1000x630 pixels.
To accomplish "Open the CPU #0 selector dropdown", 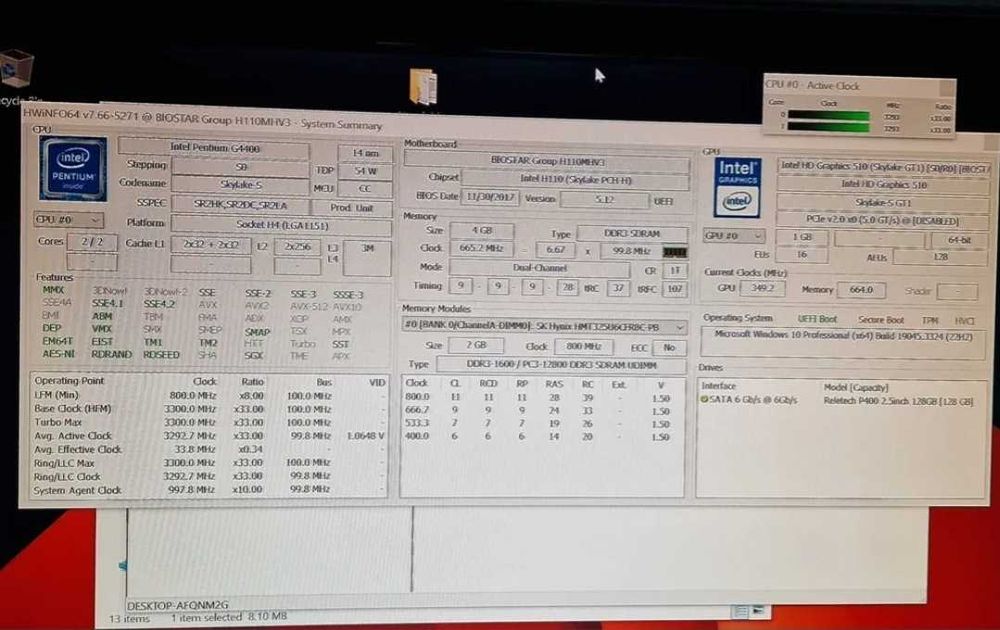I will (69, 220).
